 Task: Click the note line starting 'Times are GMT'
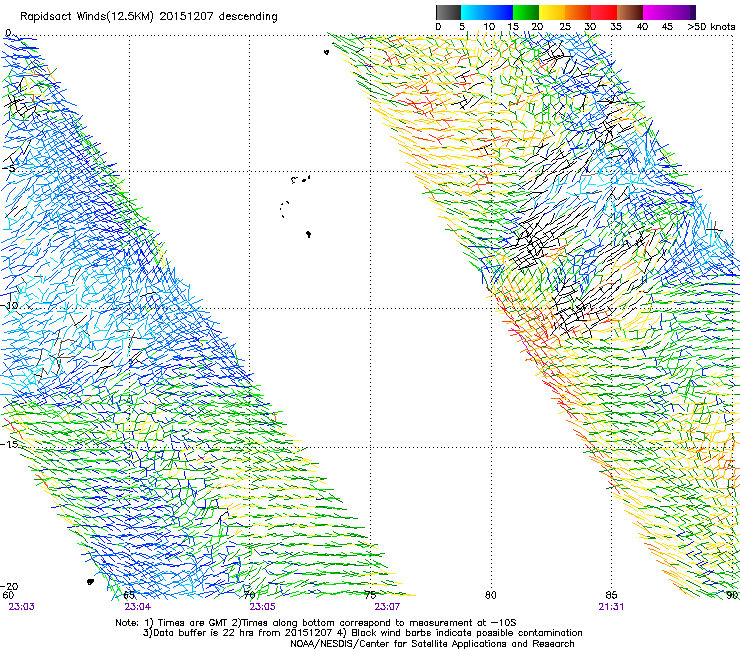[x=316, y=623]
